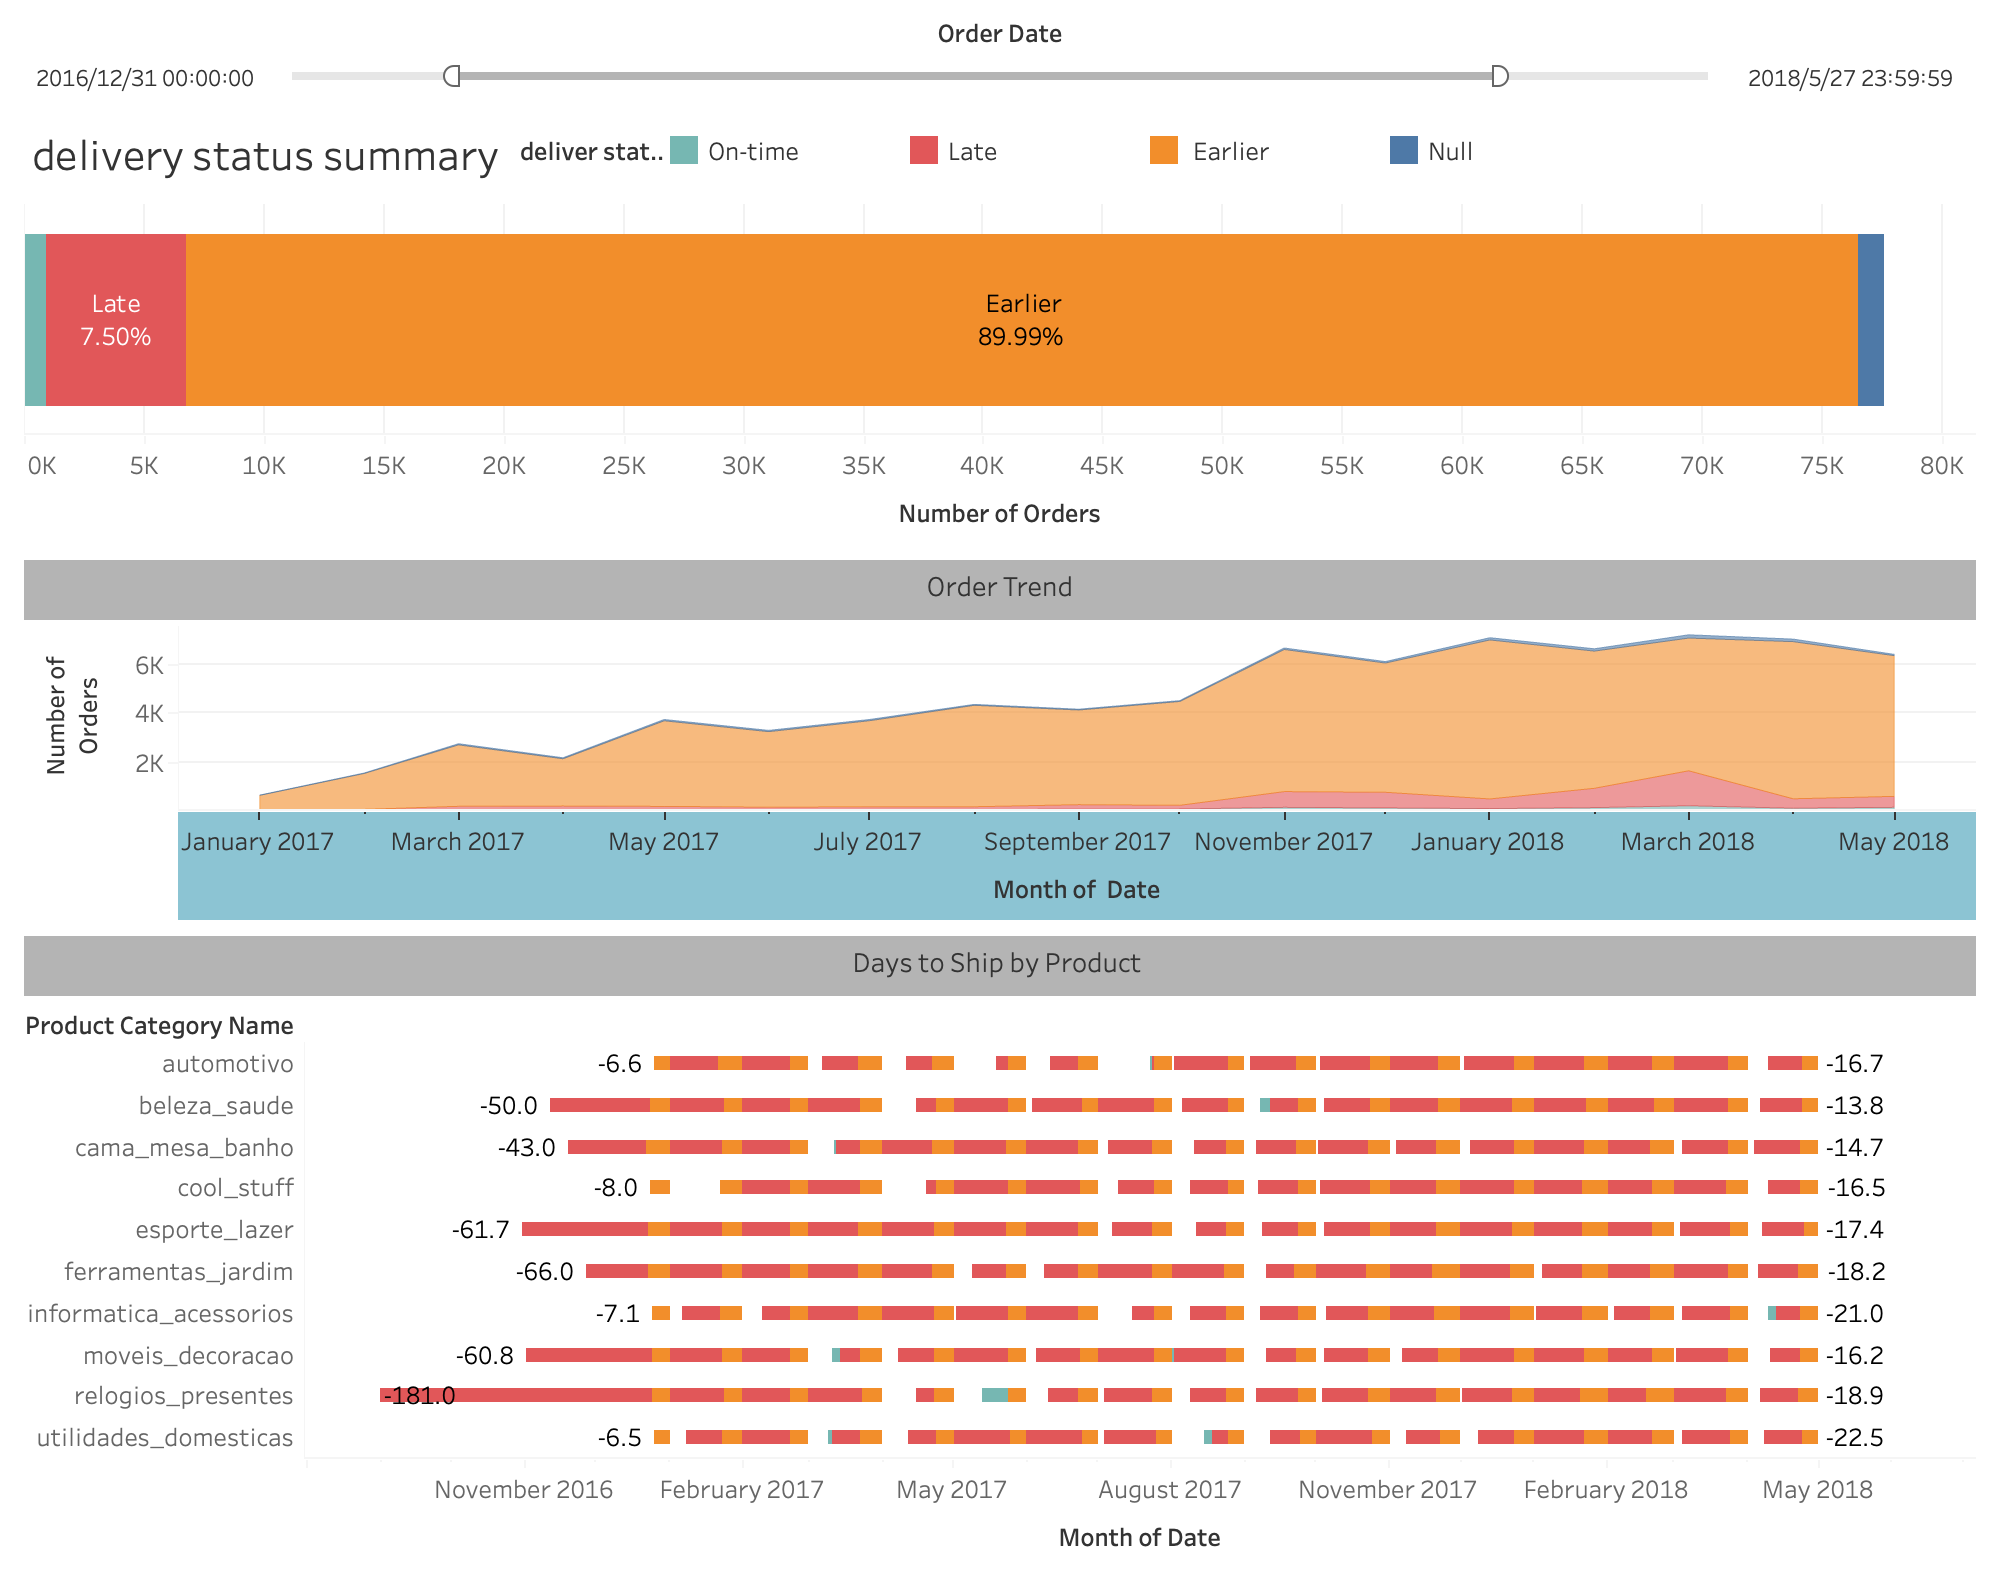This screenshot has width=1998, height=1582.
Task: Select the utilidades_domesticas category row label
Action: (165, 1438)
